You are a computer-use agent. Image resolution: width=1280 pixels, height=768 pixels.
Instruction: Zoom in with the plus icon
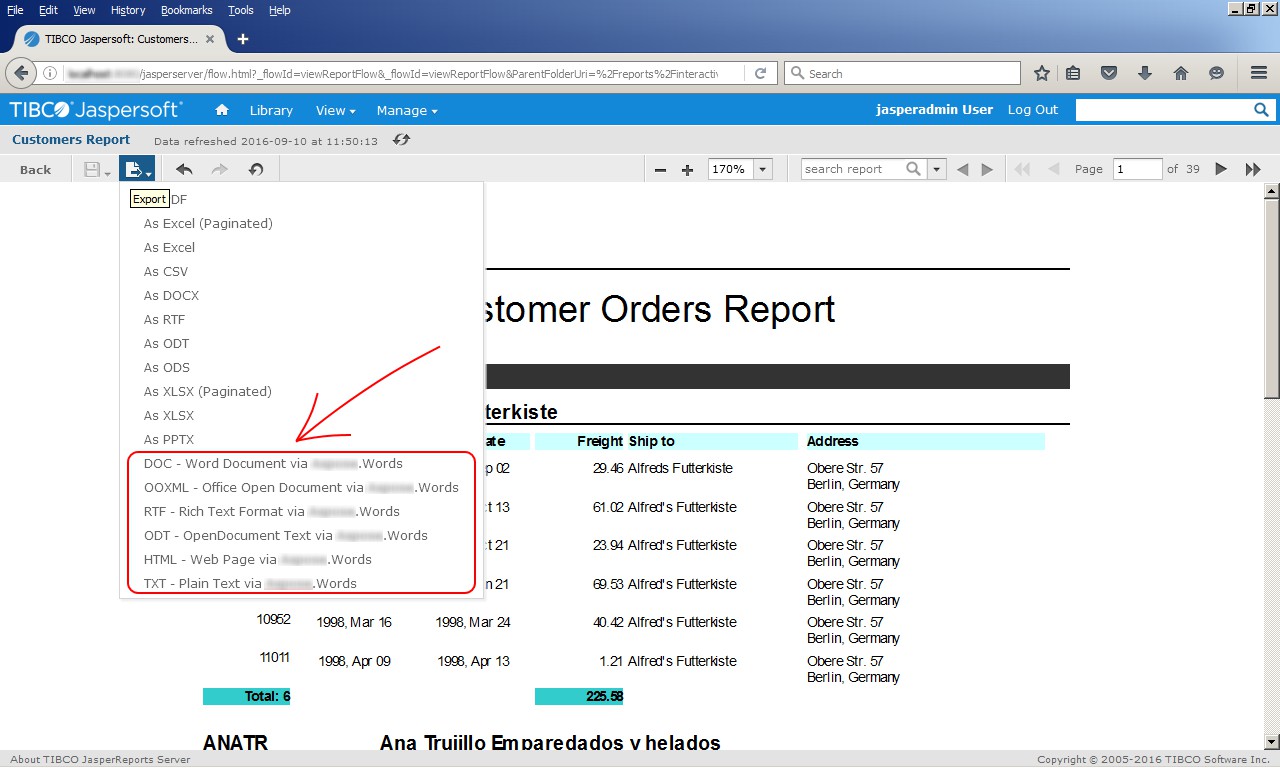coord(687,170)
